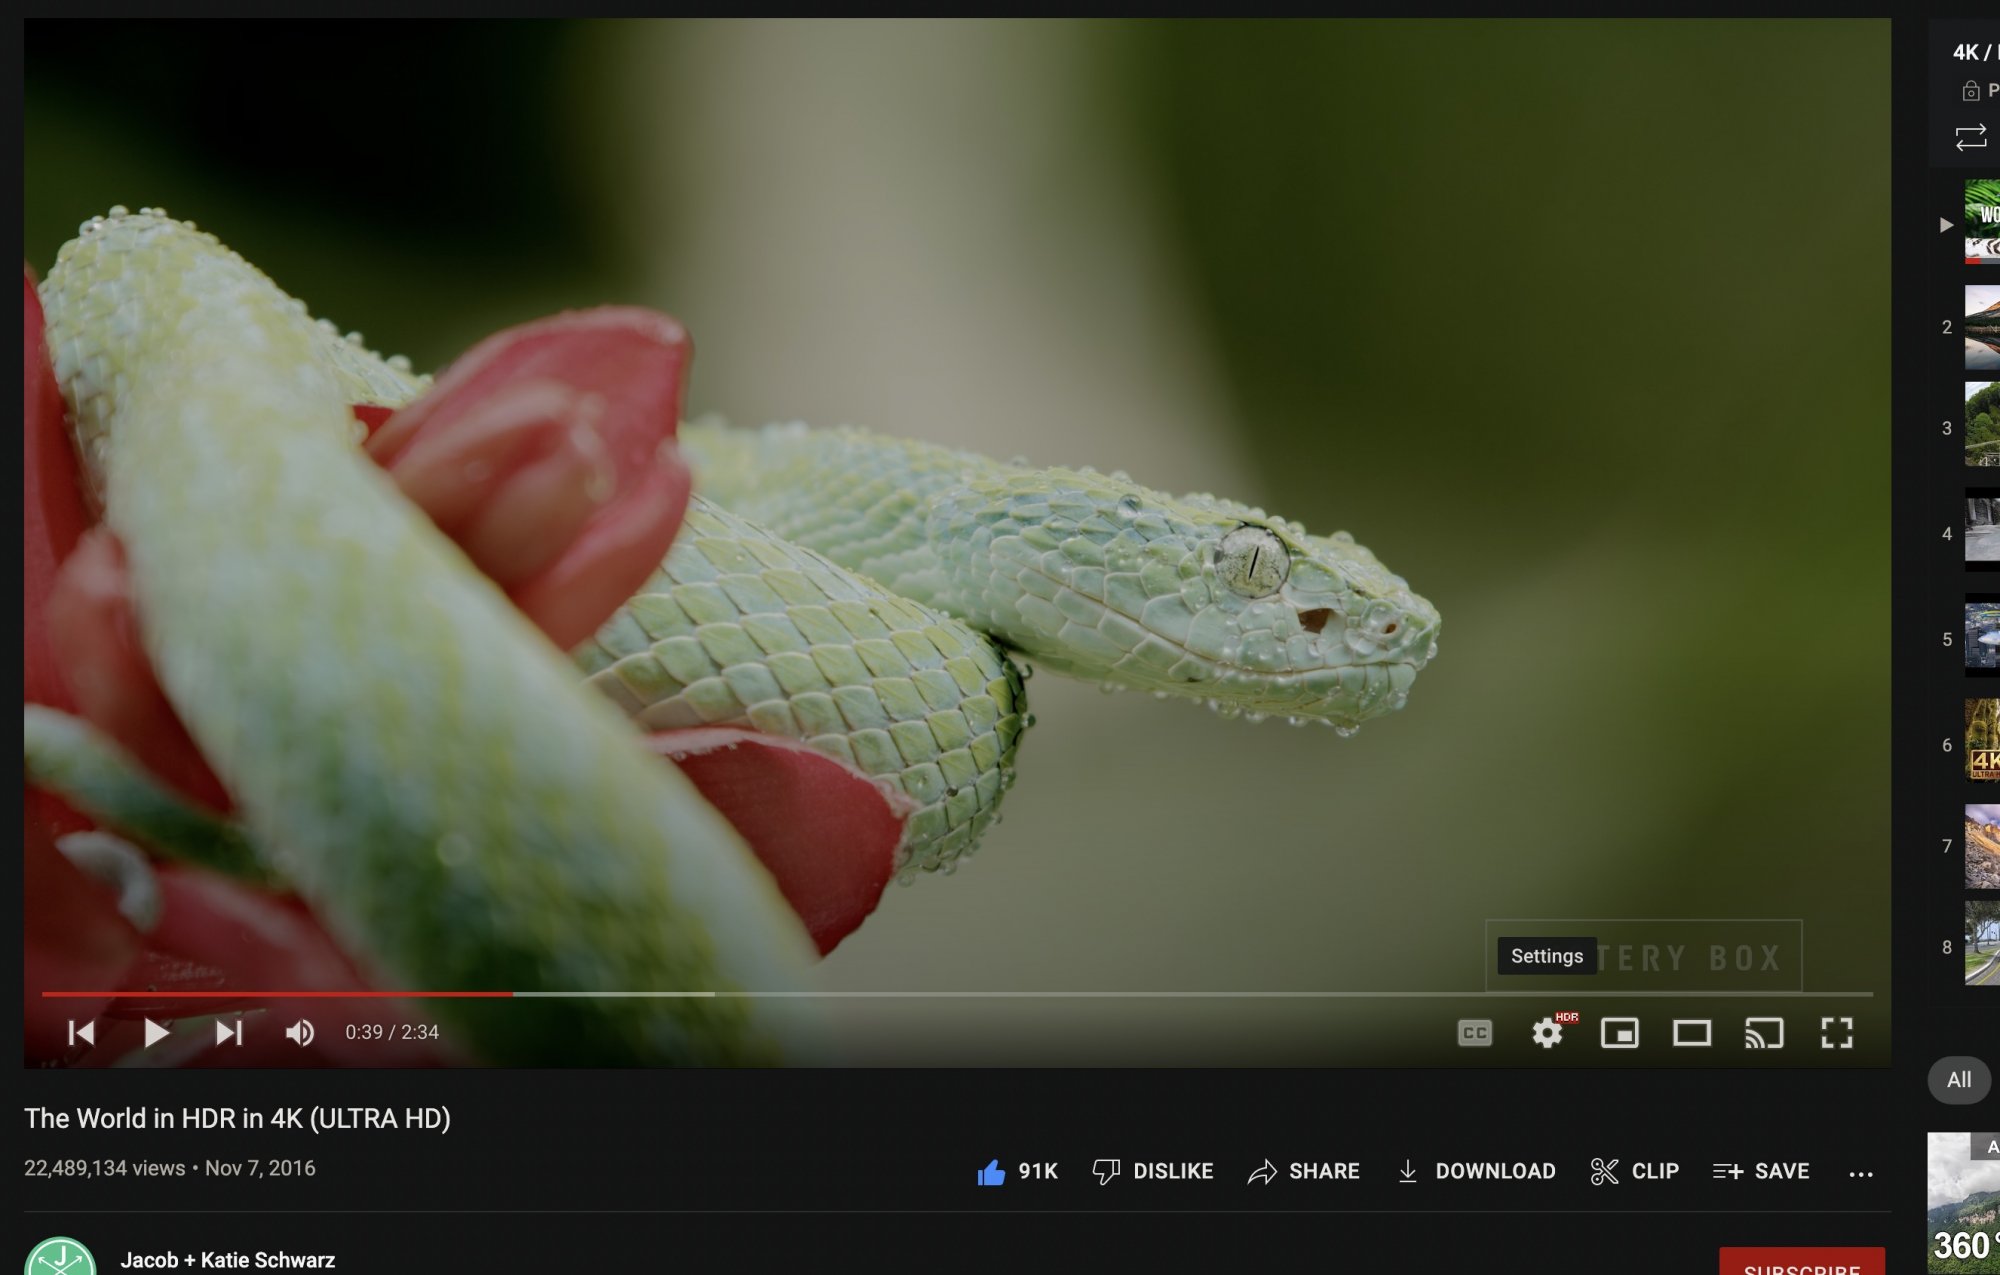Click the DISLIKE button
This screenshot has width=2000, height=1275.
tap(1153, 1171)
